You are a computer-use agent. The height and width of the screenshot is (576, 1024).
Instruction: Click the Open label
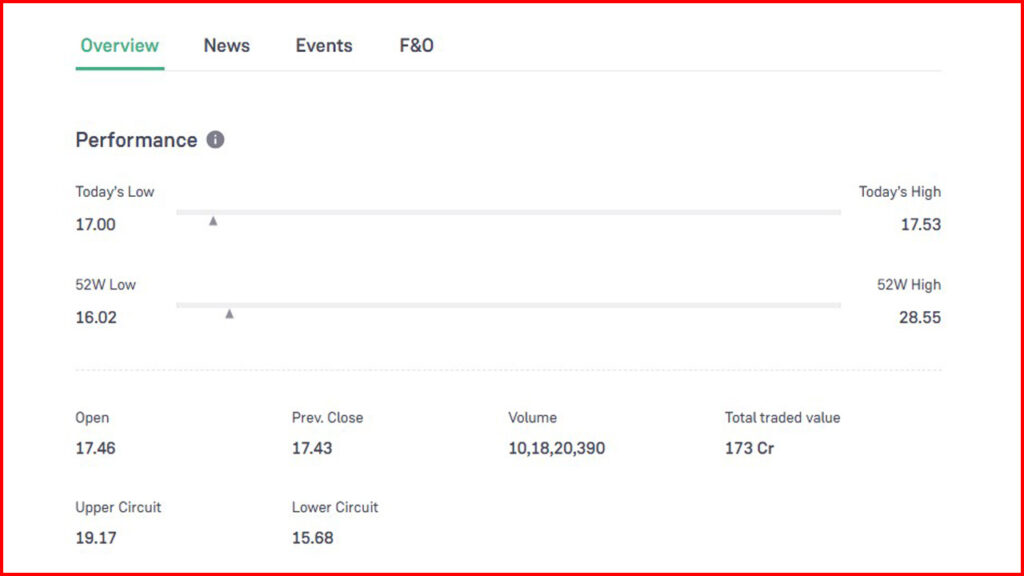point(92,418)
